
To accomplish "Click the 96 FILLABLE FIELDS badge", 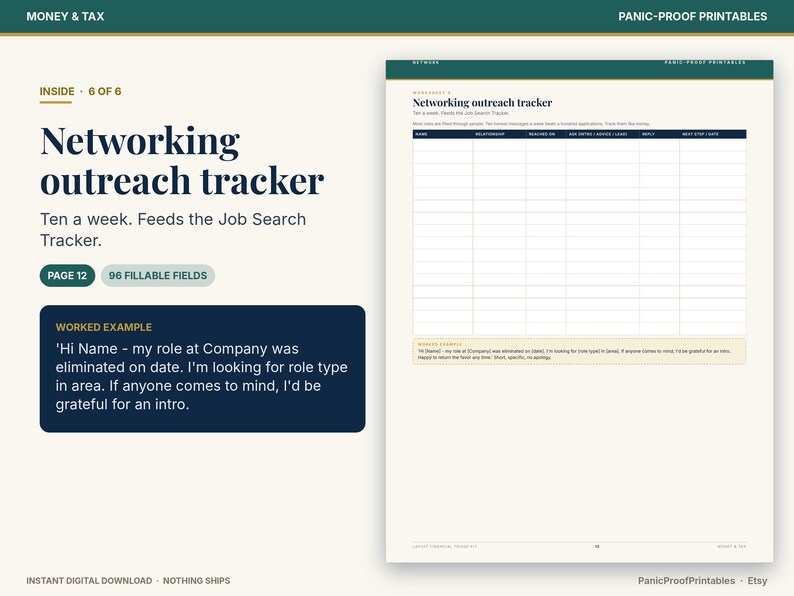I will pyautogui.click(x=158, y=275).
